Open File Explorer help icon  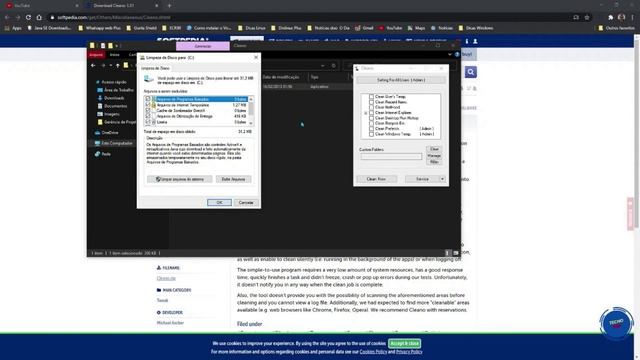[457, 54]
